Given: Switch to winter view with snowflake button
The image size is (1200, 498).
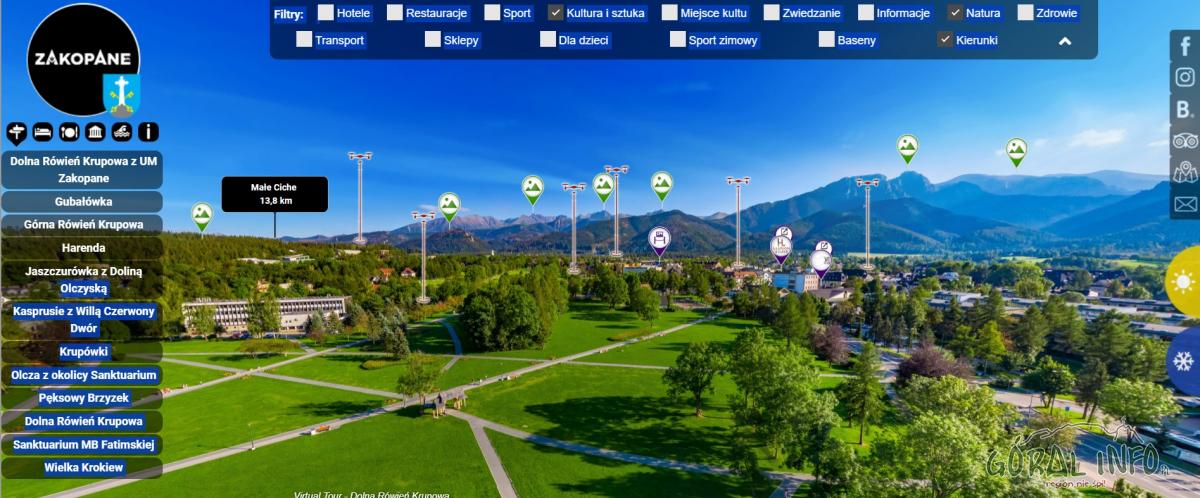Looking at the screenshot, I should pyautogui.click(x=1184, y=361).
